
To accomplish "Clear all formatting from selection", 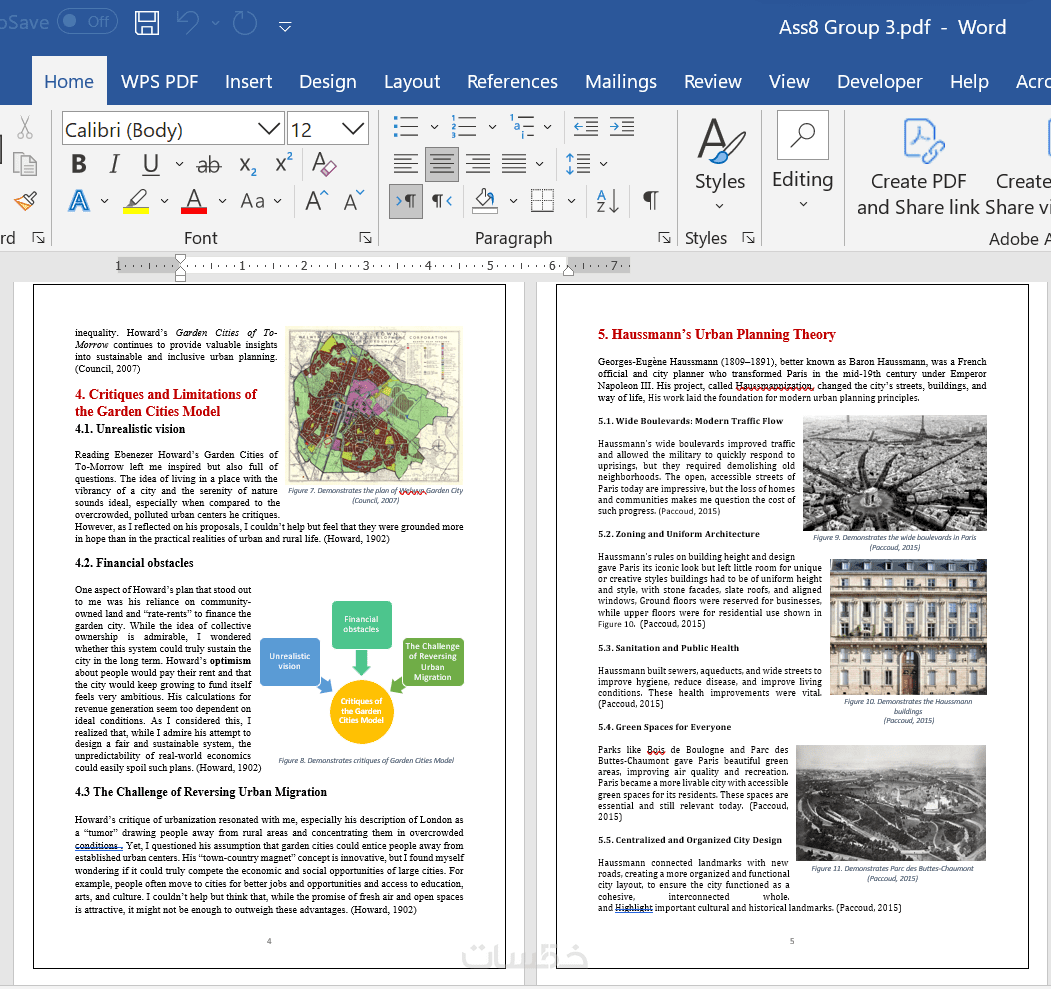I will click(x=324, y=164).
